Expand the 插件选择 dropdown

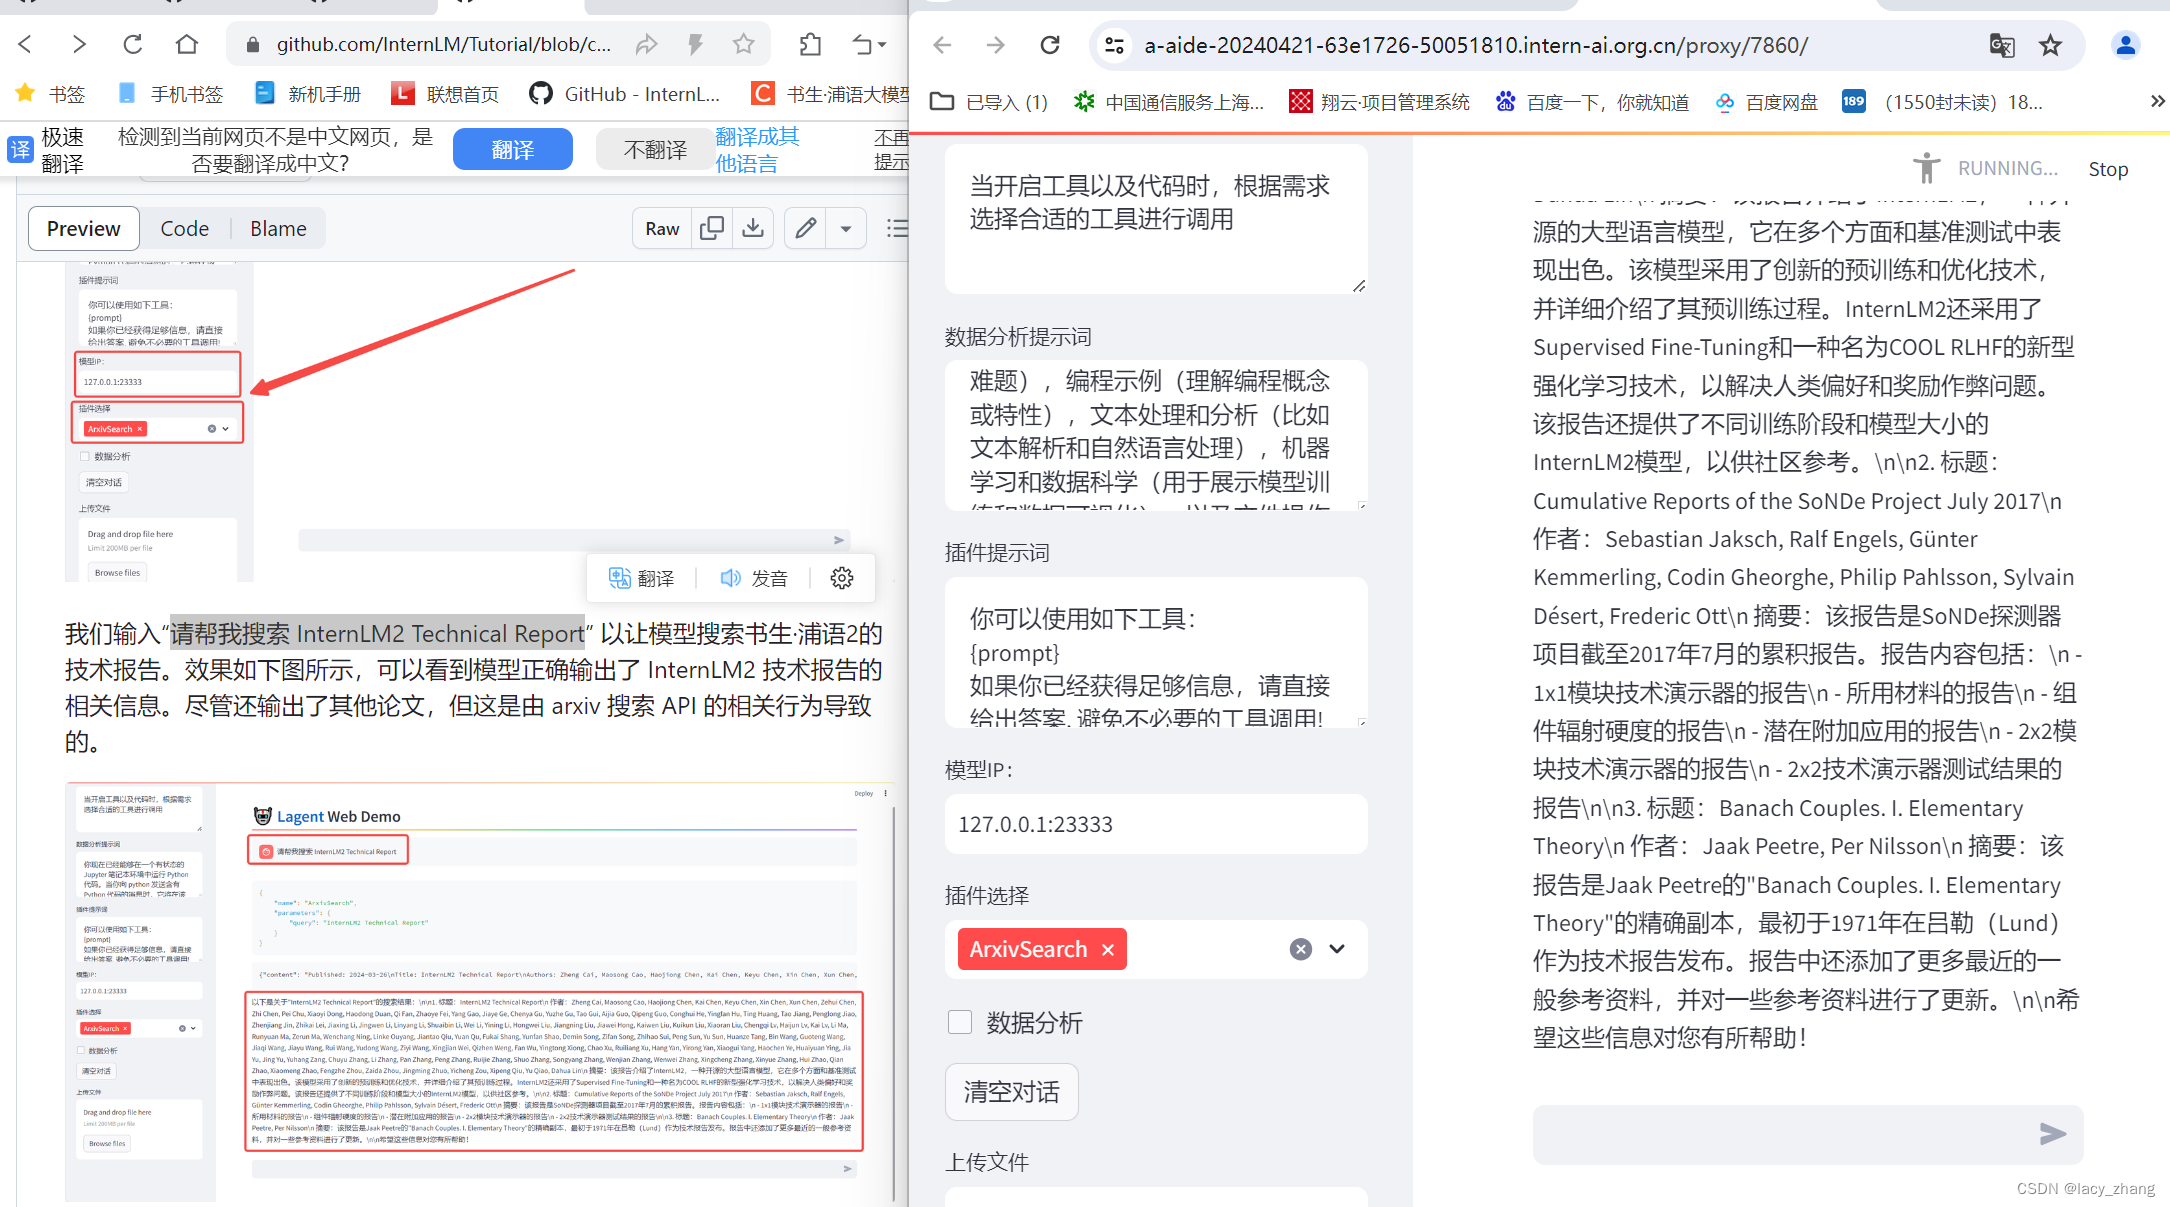pos(1337,949)
